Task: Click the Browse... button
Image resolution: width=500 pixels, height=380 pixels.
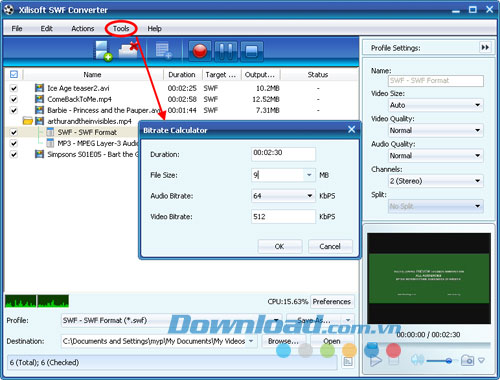Action: 283,341
